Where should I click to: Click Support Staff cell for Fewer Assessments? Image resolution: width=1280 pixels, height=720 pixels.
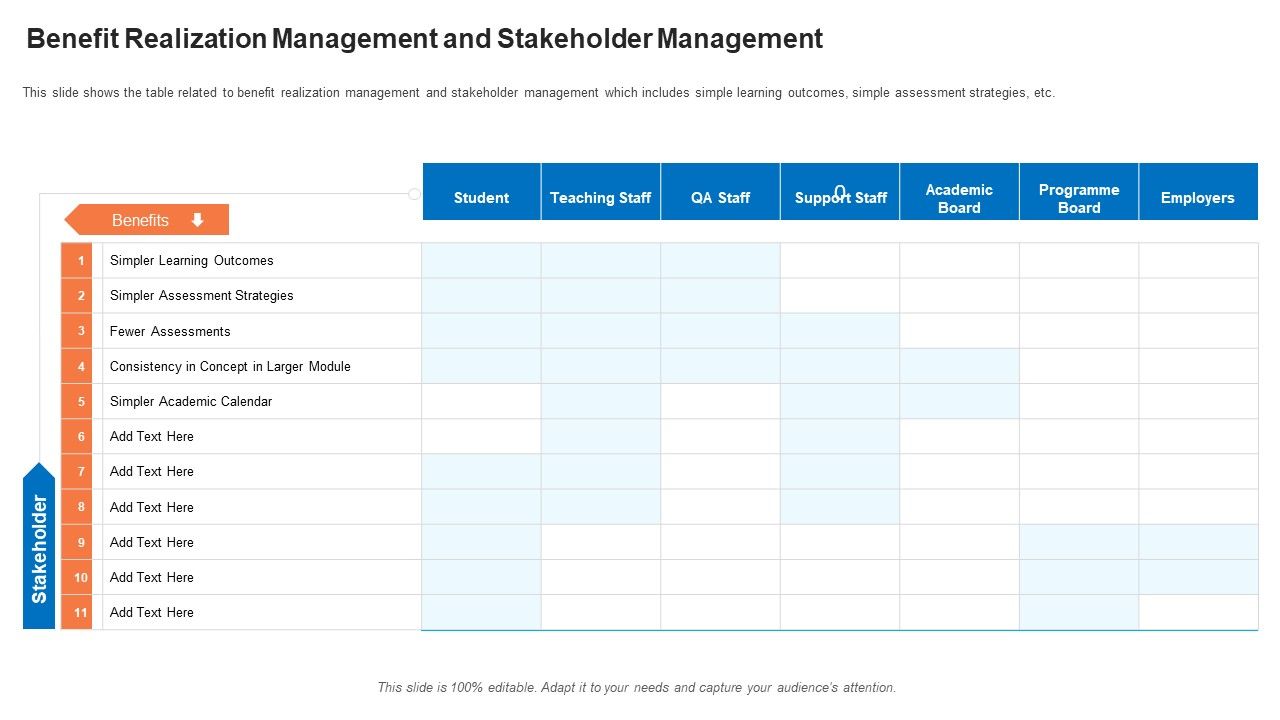[840, 331]
